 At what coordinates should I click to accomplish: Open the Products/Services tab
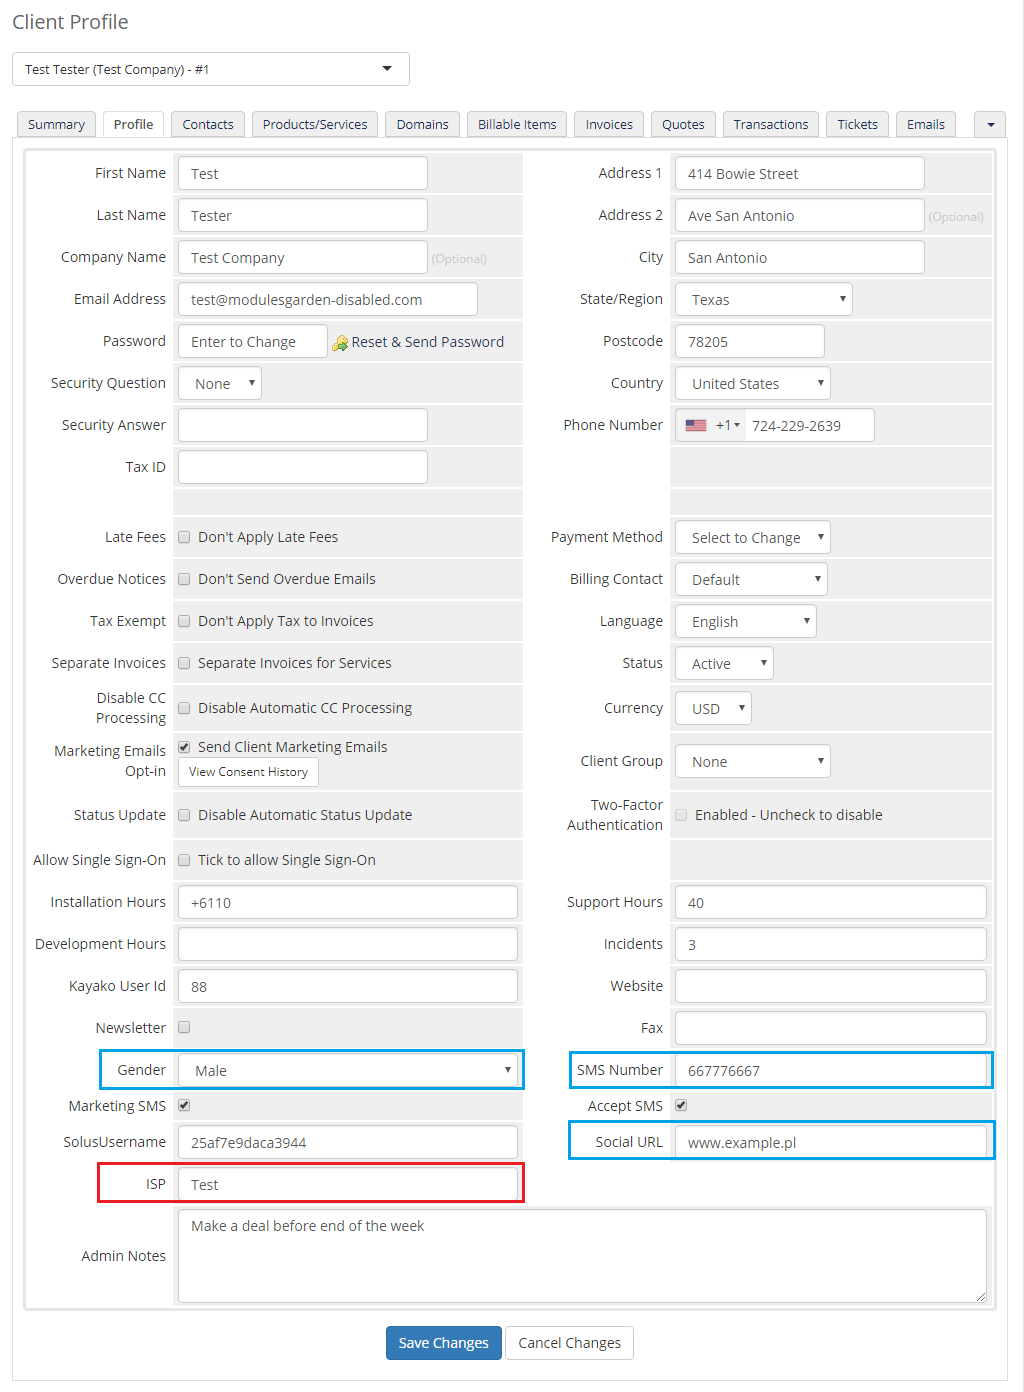tap(315, 124)
